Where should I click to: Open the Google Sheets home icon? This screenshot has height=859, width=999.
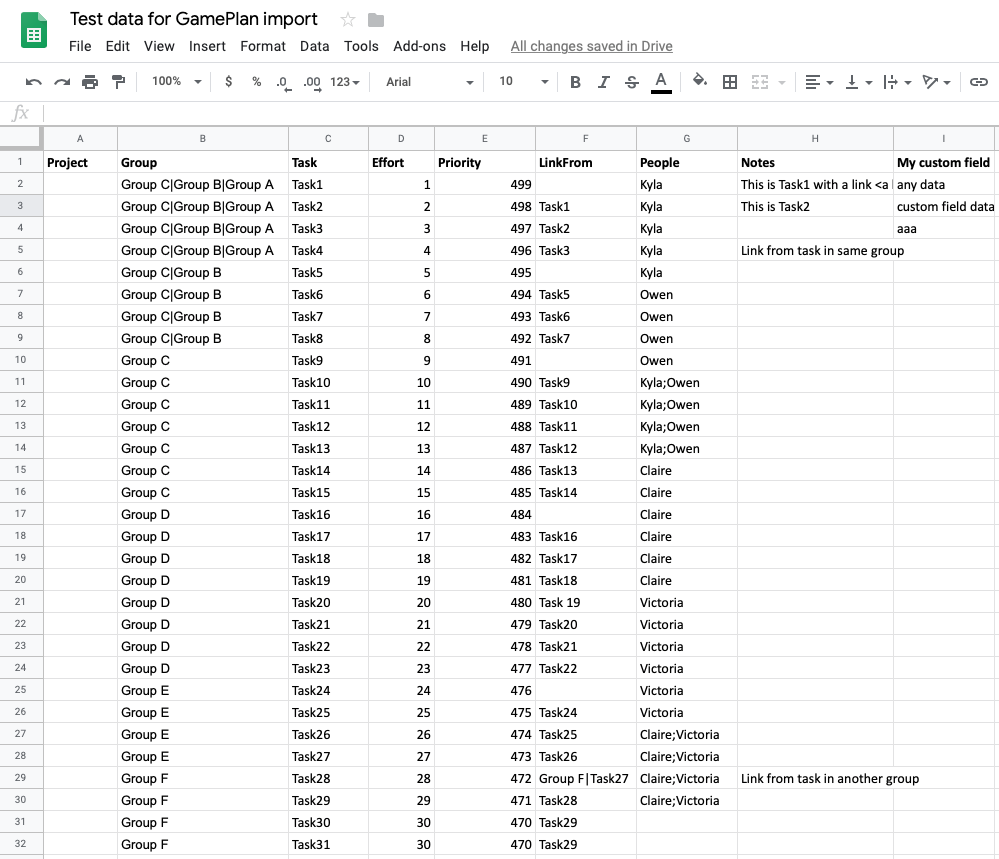(34, 30)
